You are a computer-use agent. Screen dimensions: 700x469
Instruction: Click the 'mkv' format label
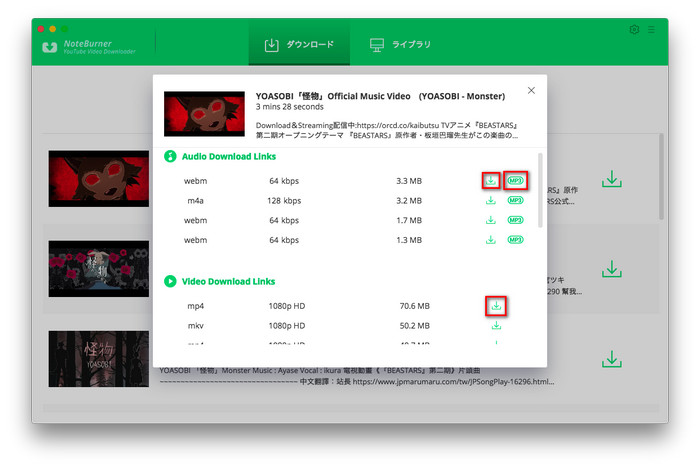[196, 326]
